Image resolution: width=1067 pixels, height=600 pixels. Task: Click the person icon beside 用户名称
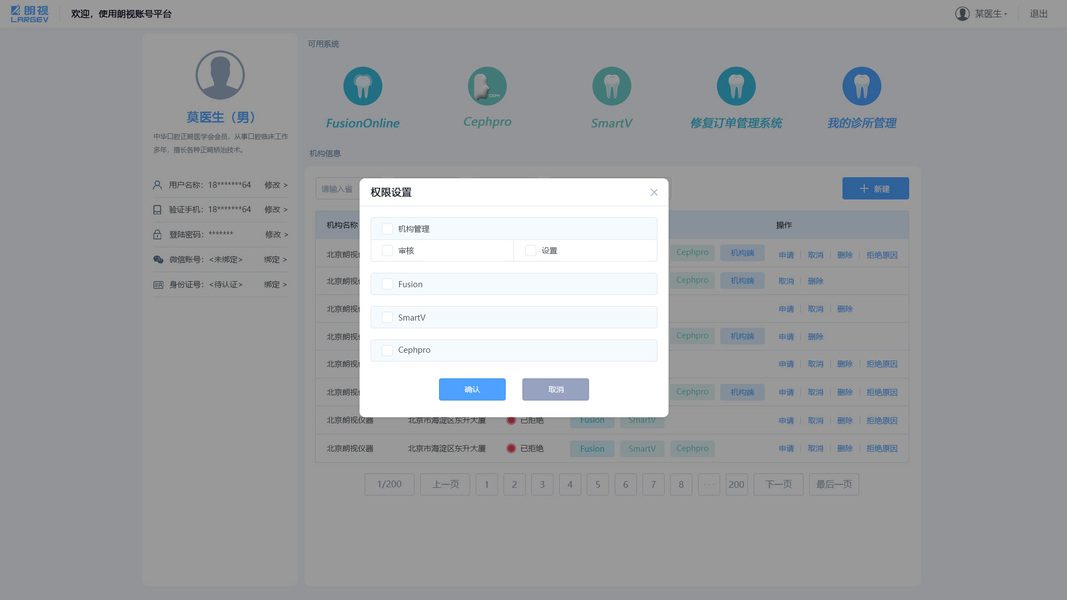(x=157, y=185)
